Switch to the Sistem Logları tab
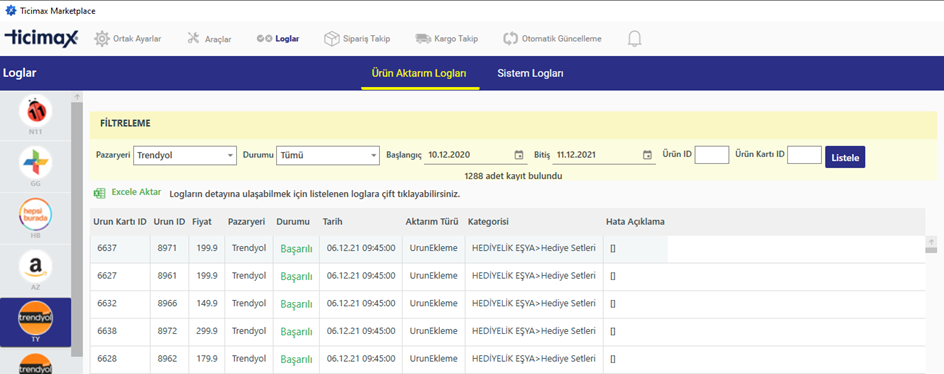 point(530,73)
